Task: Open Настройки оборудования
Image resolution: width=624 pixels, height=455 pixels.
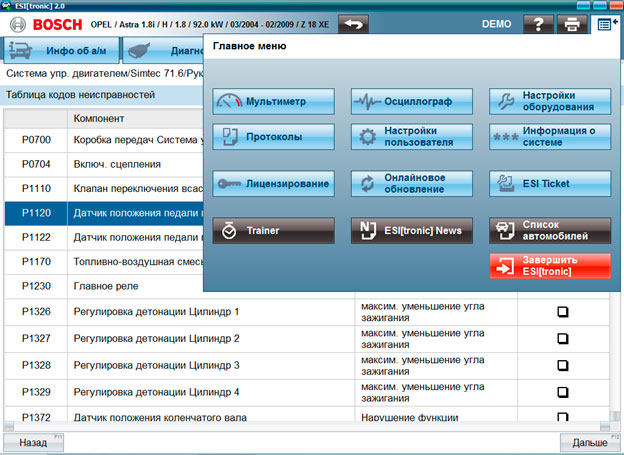Action: (x=550, y=102)
